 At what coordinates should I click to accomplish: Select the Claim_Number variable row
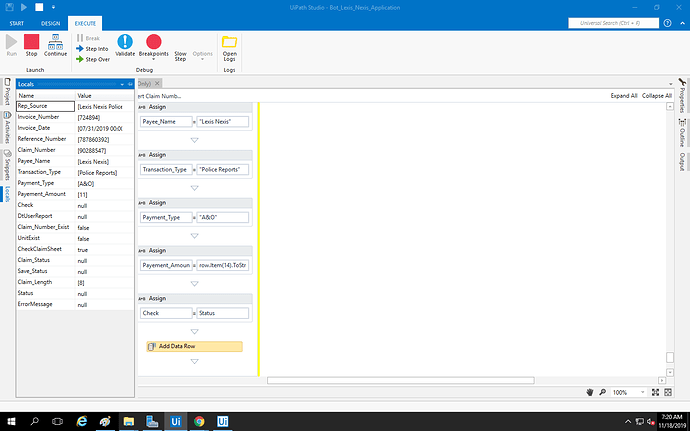click(x=75, y=150)
